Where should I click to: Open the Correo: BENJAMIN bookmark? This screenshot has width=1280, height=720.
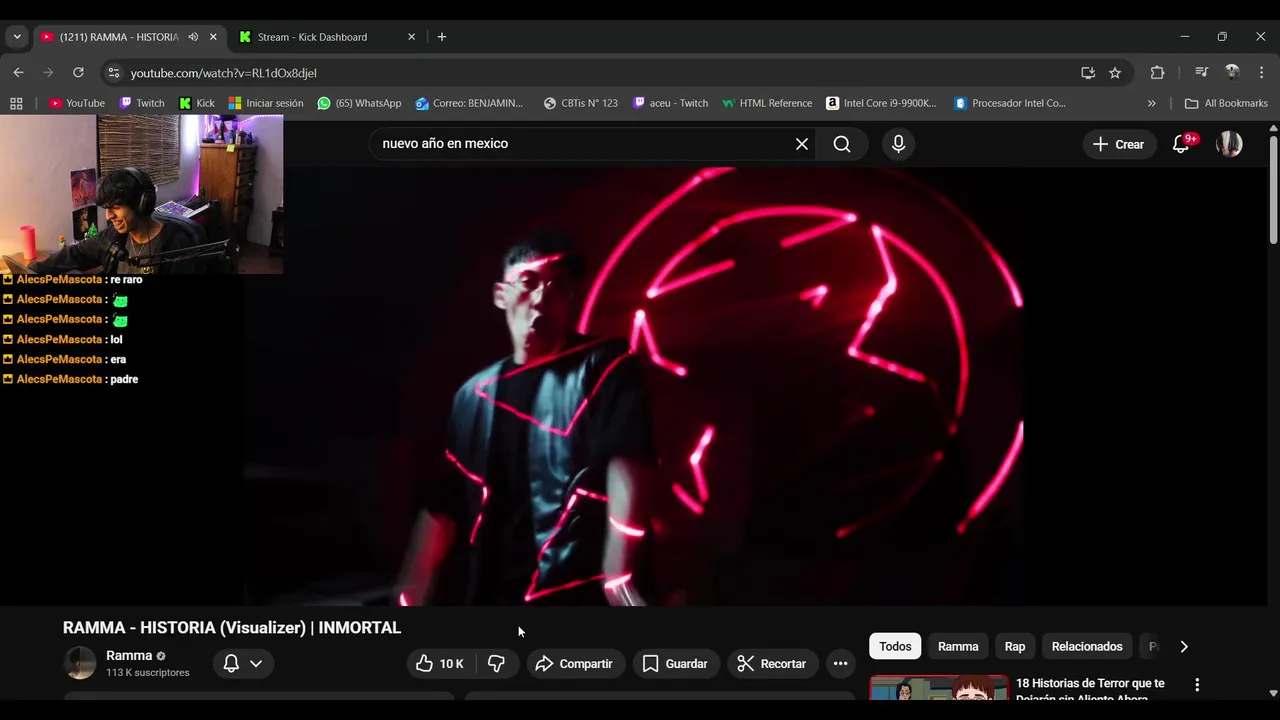pos(470,103)
